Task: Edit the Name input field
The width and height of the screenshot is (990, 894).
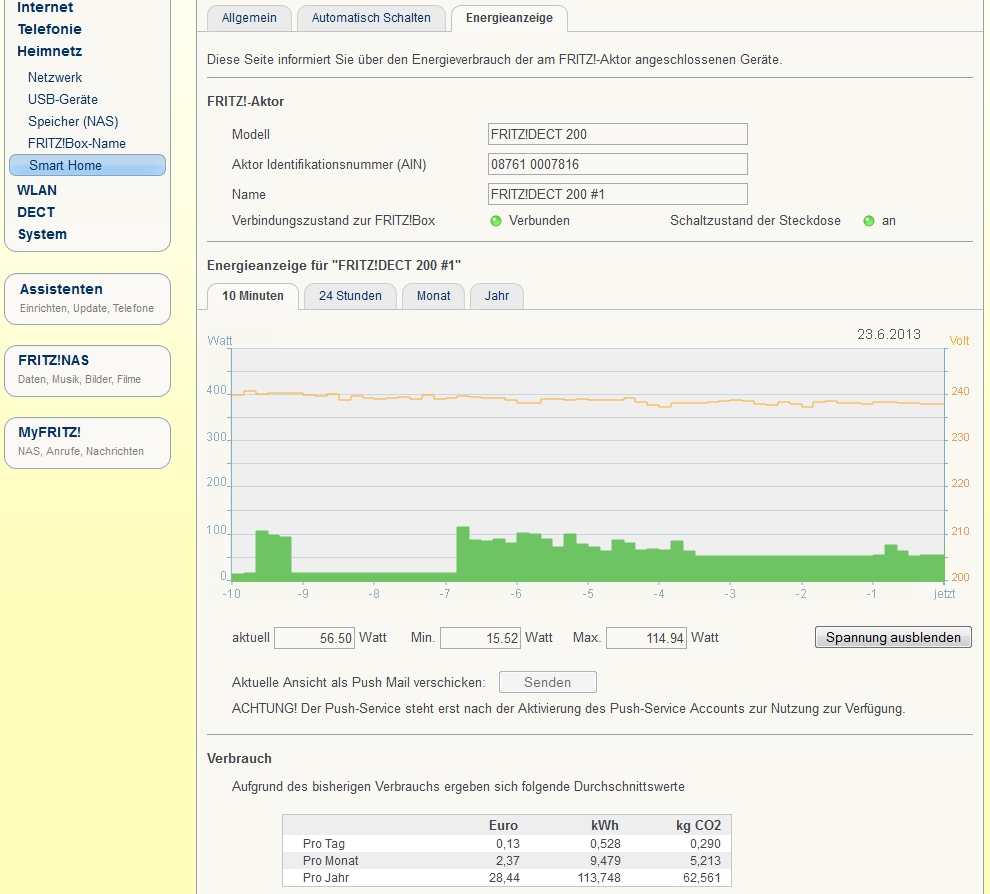Action: 617,194
